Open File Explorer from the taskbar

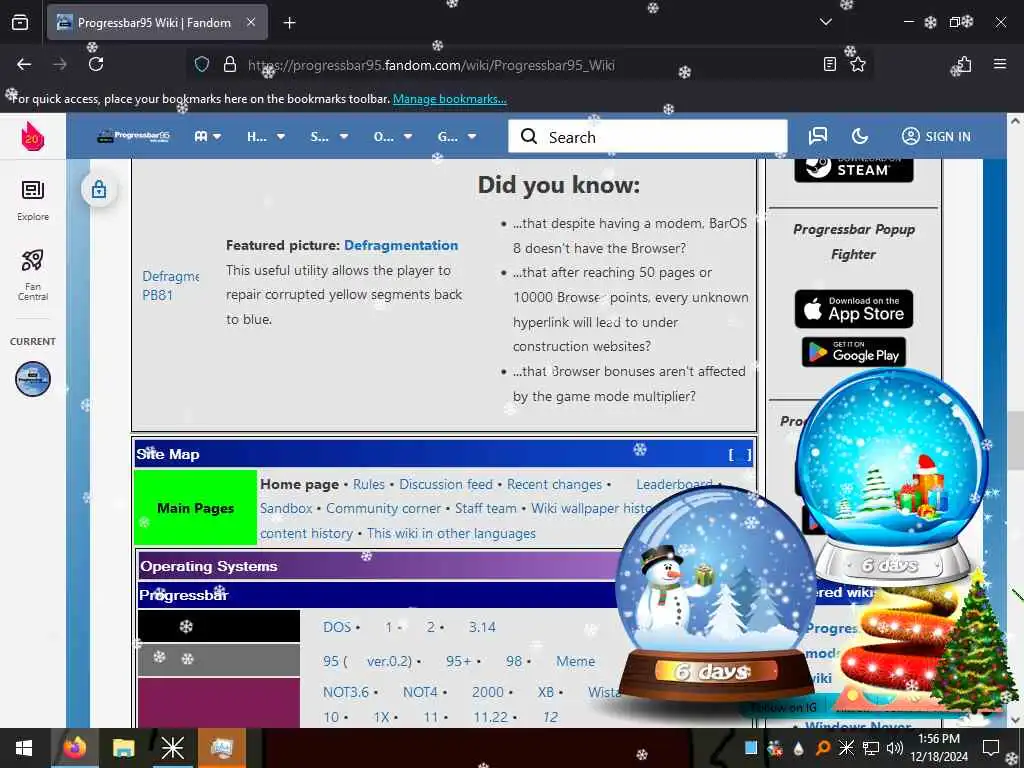(123, 748)
